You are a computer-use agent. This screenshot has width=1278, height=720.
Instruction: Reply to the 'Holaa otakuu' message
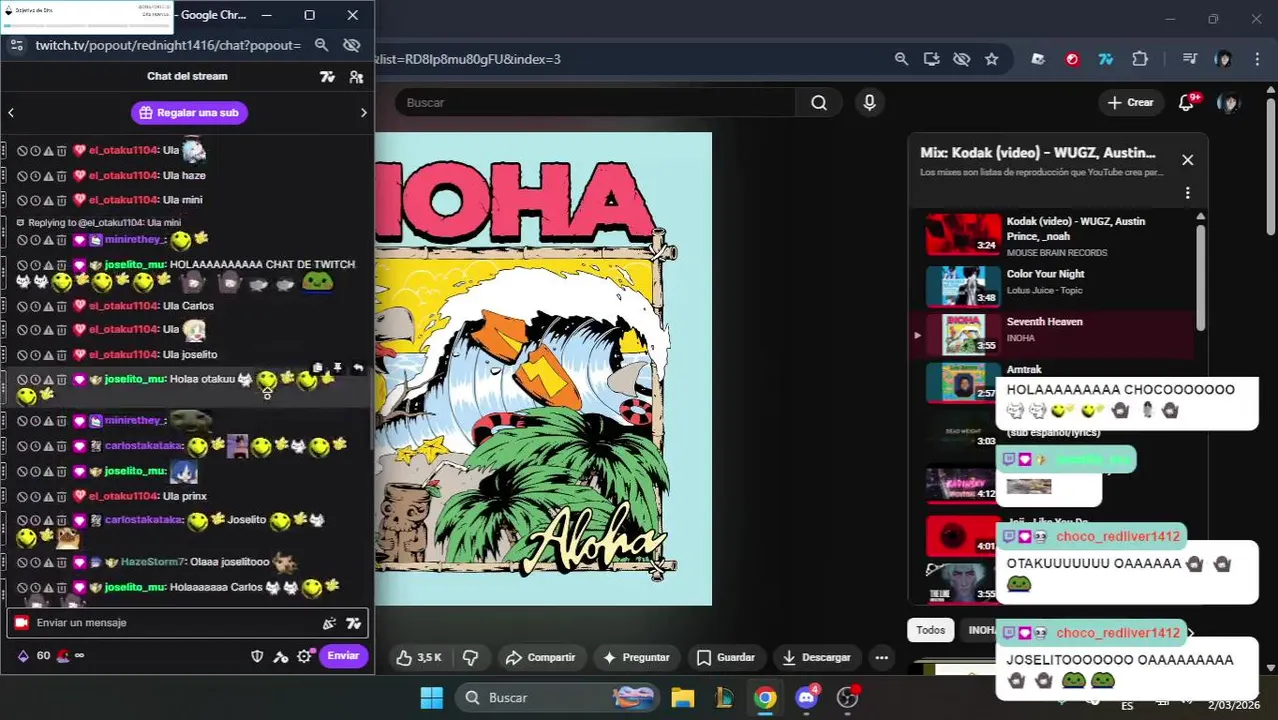358,369
